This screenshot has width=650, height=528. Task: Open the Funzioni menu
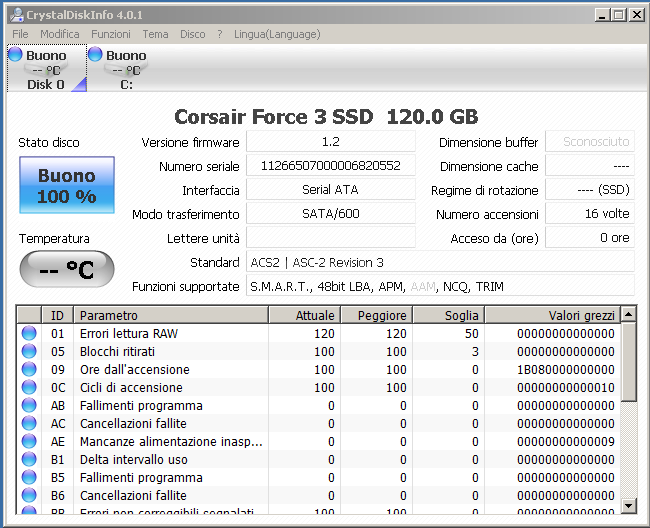click(111, 34)
